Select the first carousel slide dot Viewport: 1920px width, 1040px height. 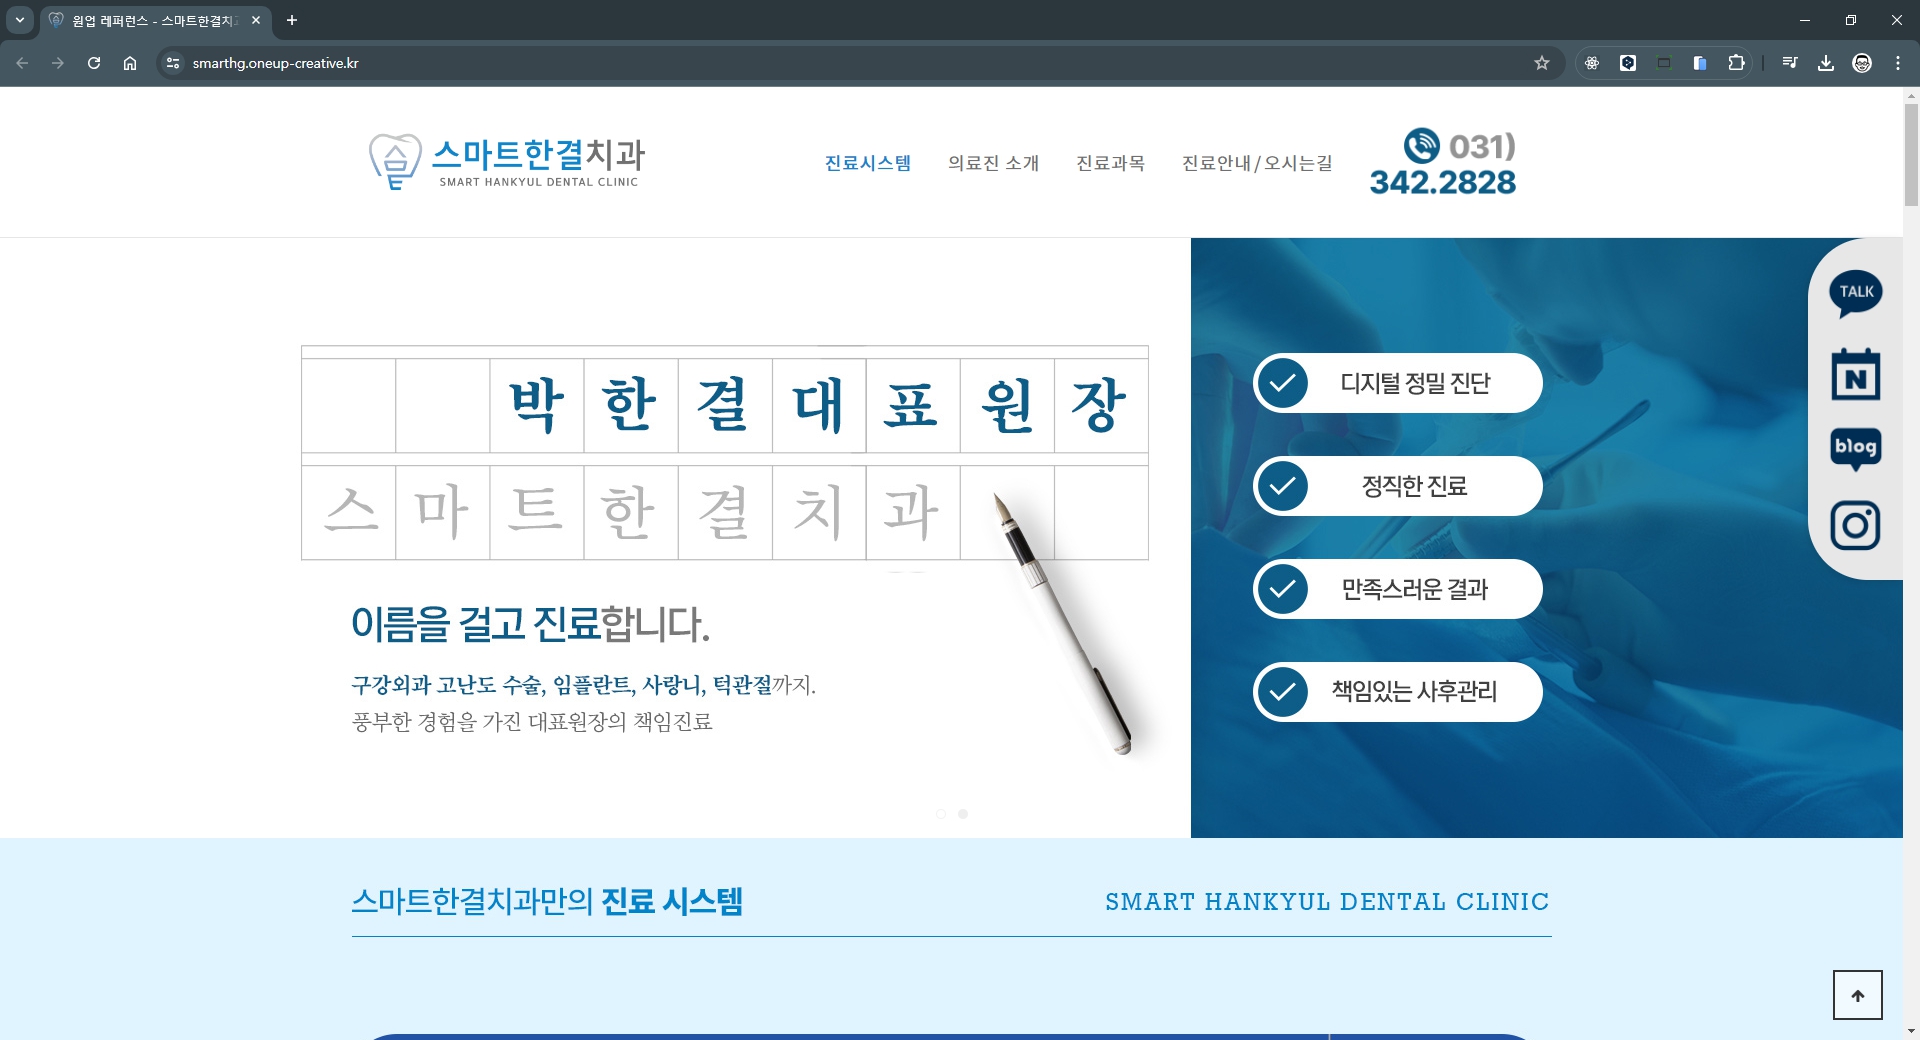(x=941, y=814)
